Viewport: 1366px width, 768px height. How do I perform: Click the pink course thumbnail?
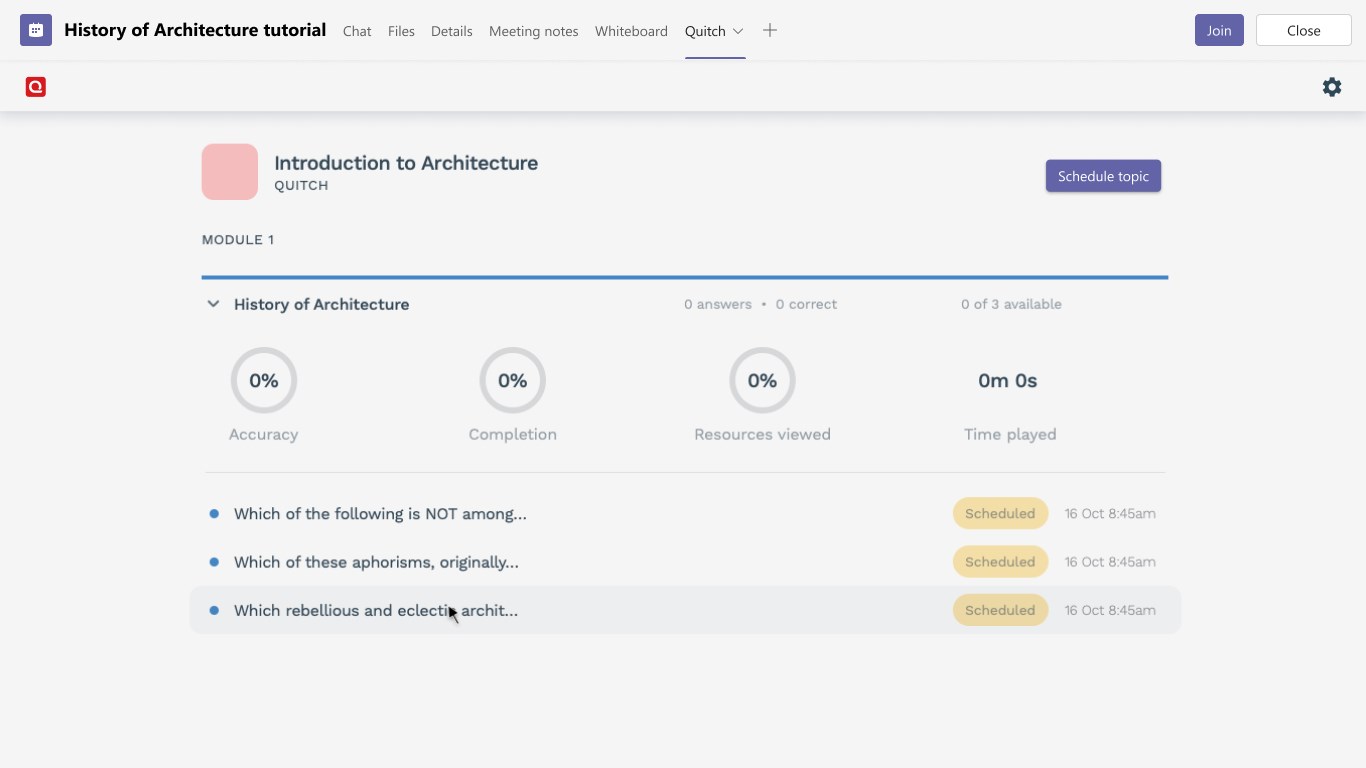pyautogui.click(x=230, y=172)
